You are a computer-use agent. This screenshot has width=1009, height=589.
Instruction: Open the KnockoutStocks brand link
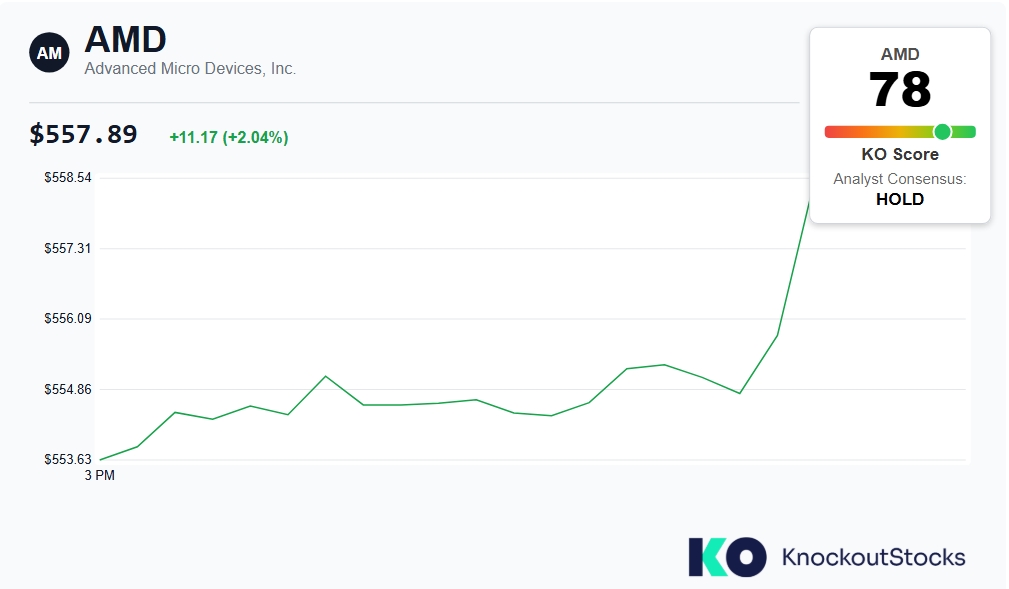[x=873, y=557]
